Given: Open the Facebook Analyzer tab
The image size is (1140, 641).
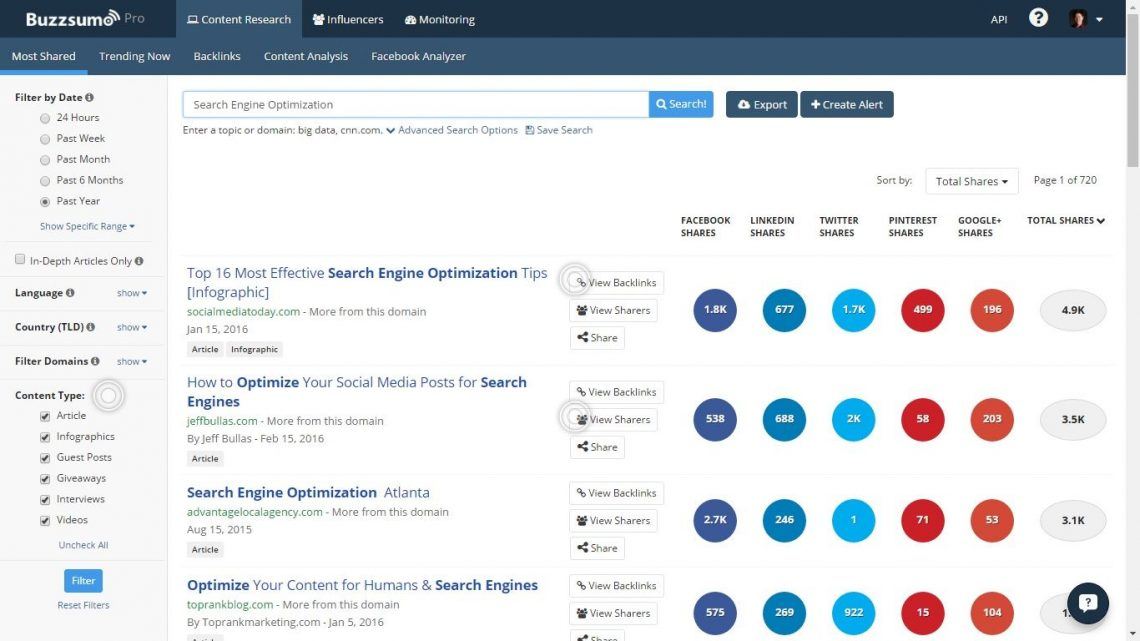Looking at the screenshot, I should 418,56.
